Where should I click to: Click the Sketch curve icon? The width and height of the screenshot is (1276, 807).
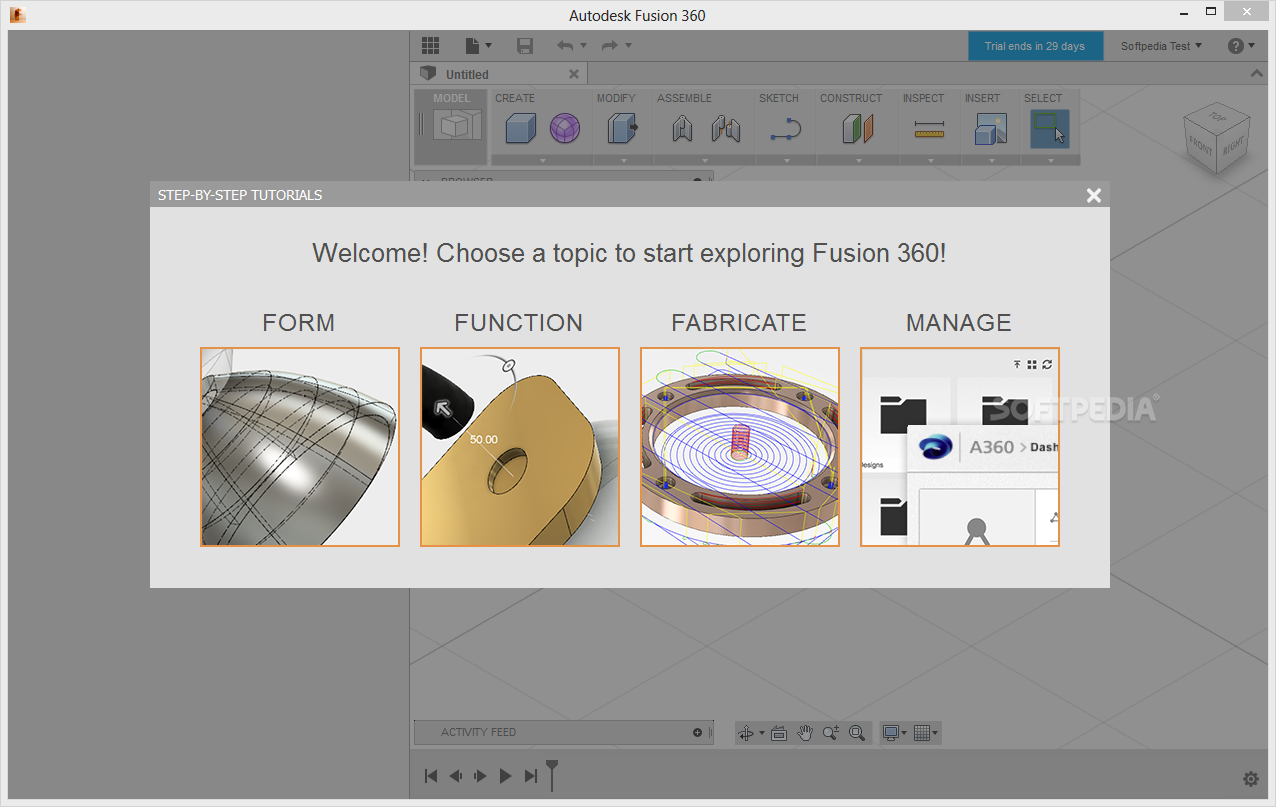pos(786,129)
